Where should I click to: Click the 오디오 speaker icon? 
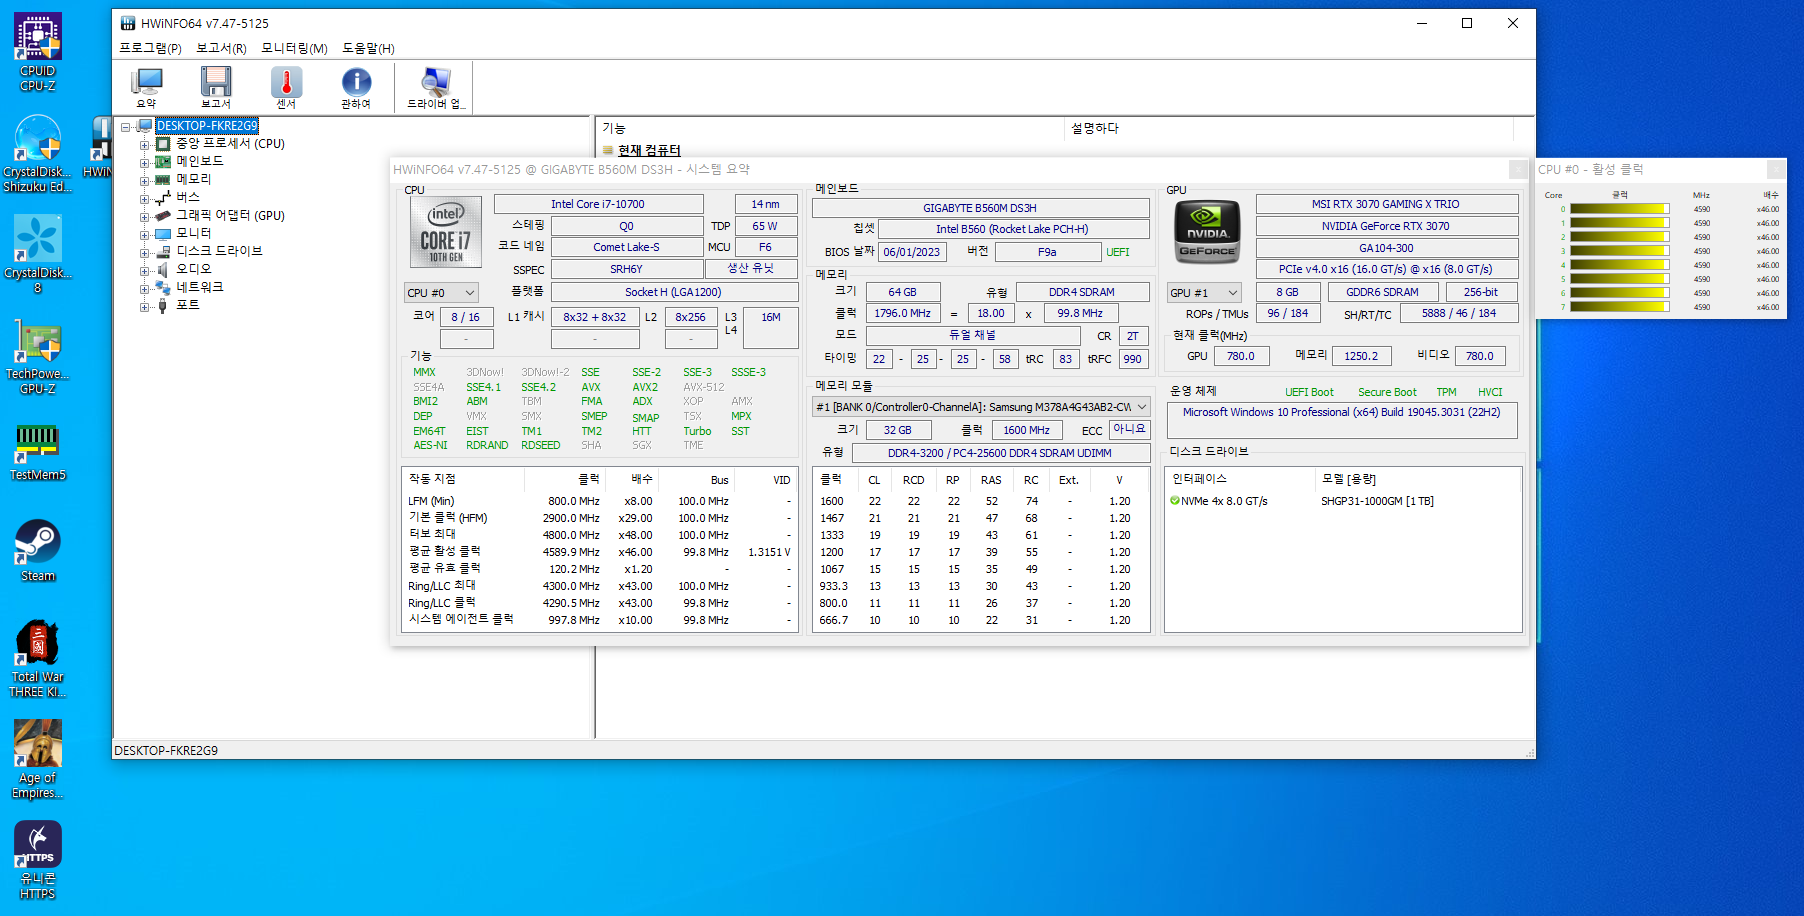[163, 270]
